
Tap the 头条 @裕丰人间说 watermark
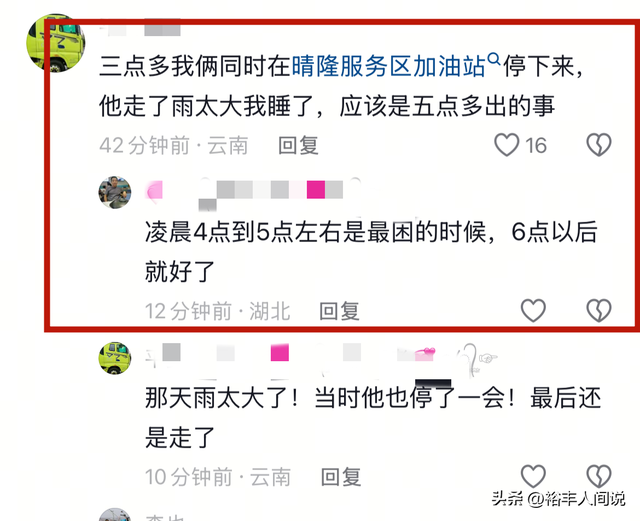558,499
